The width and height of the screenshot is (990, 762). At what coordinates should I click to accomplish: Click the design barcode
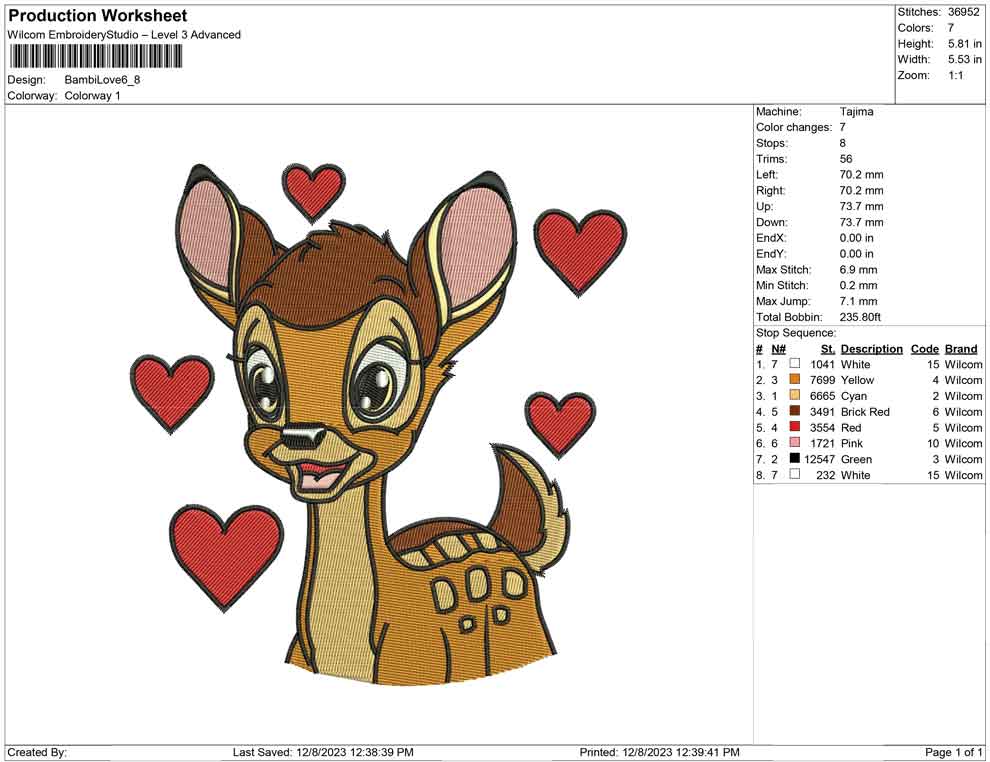[95, 57]
